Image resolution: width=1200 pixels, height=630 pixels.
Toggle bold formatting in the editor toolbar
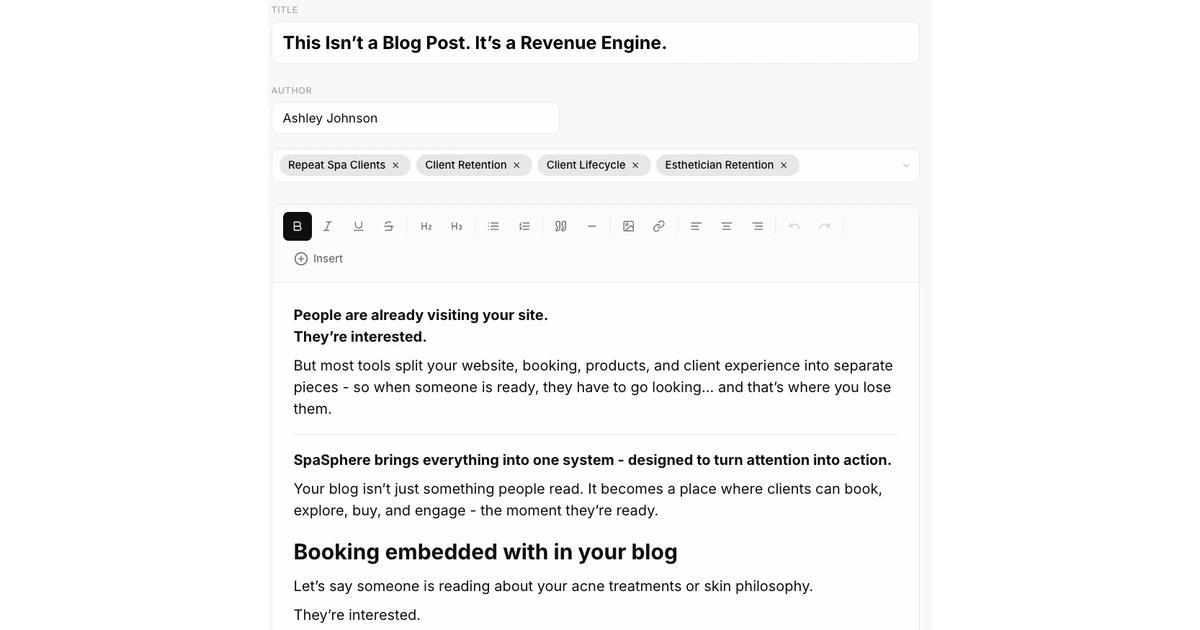point(297,227)
